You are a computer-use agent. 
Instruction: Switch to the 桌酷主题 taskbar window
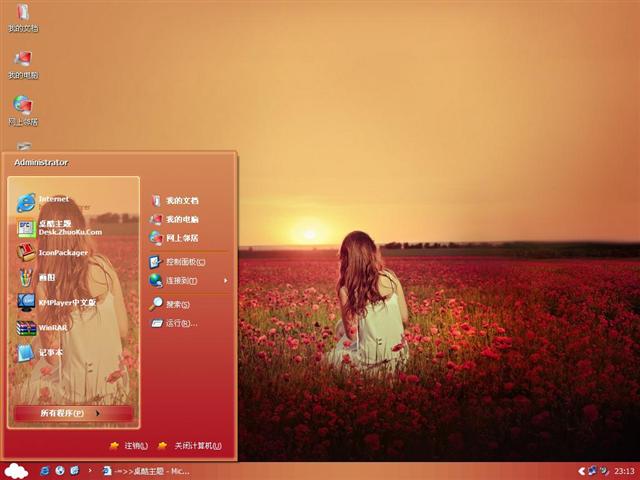tap(146, 471)
